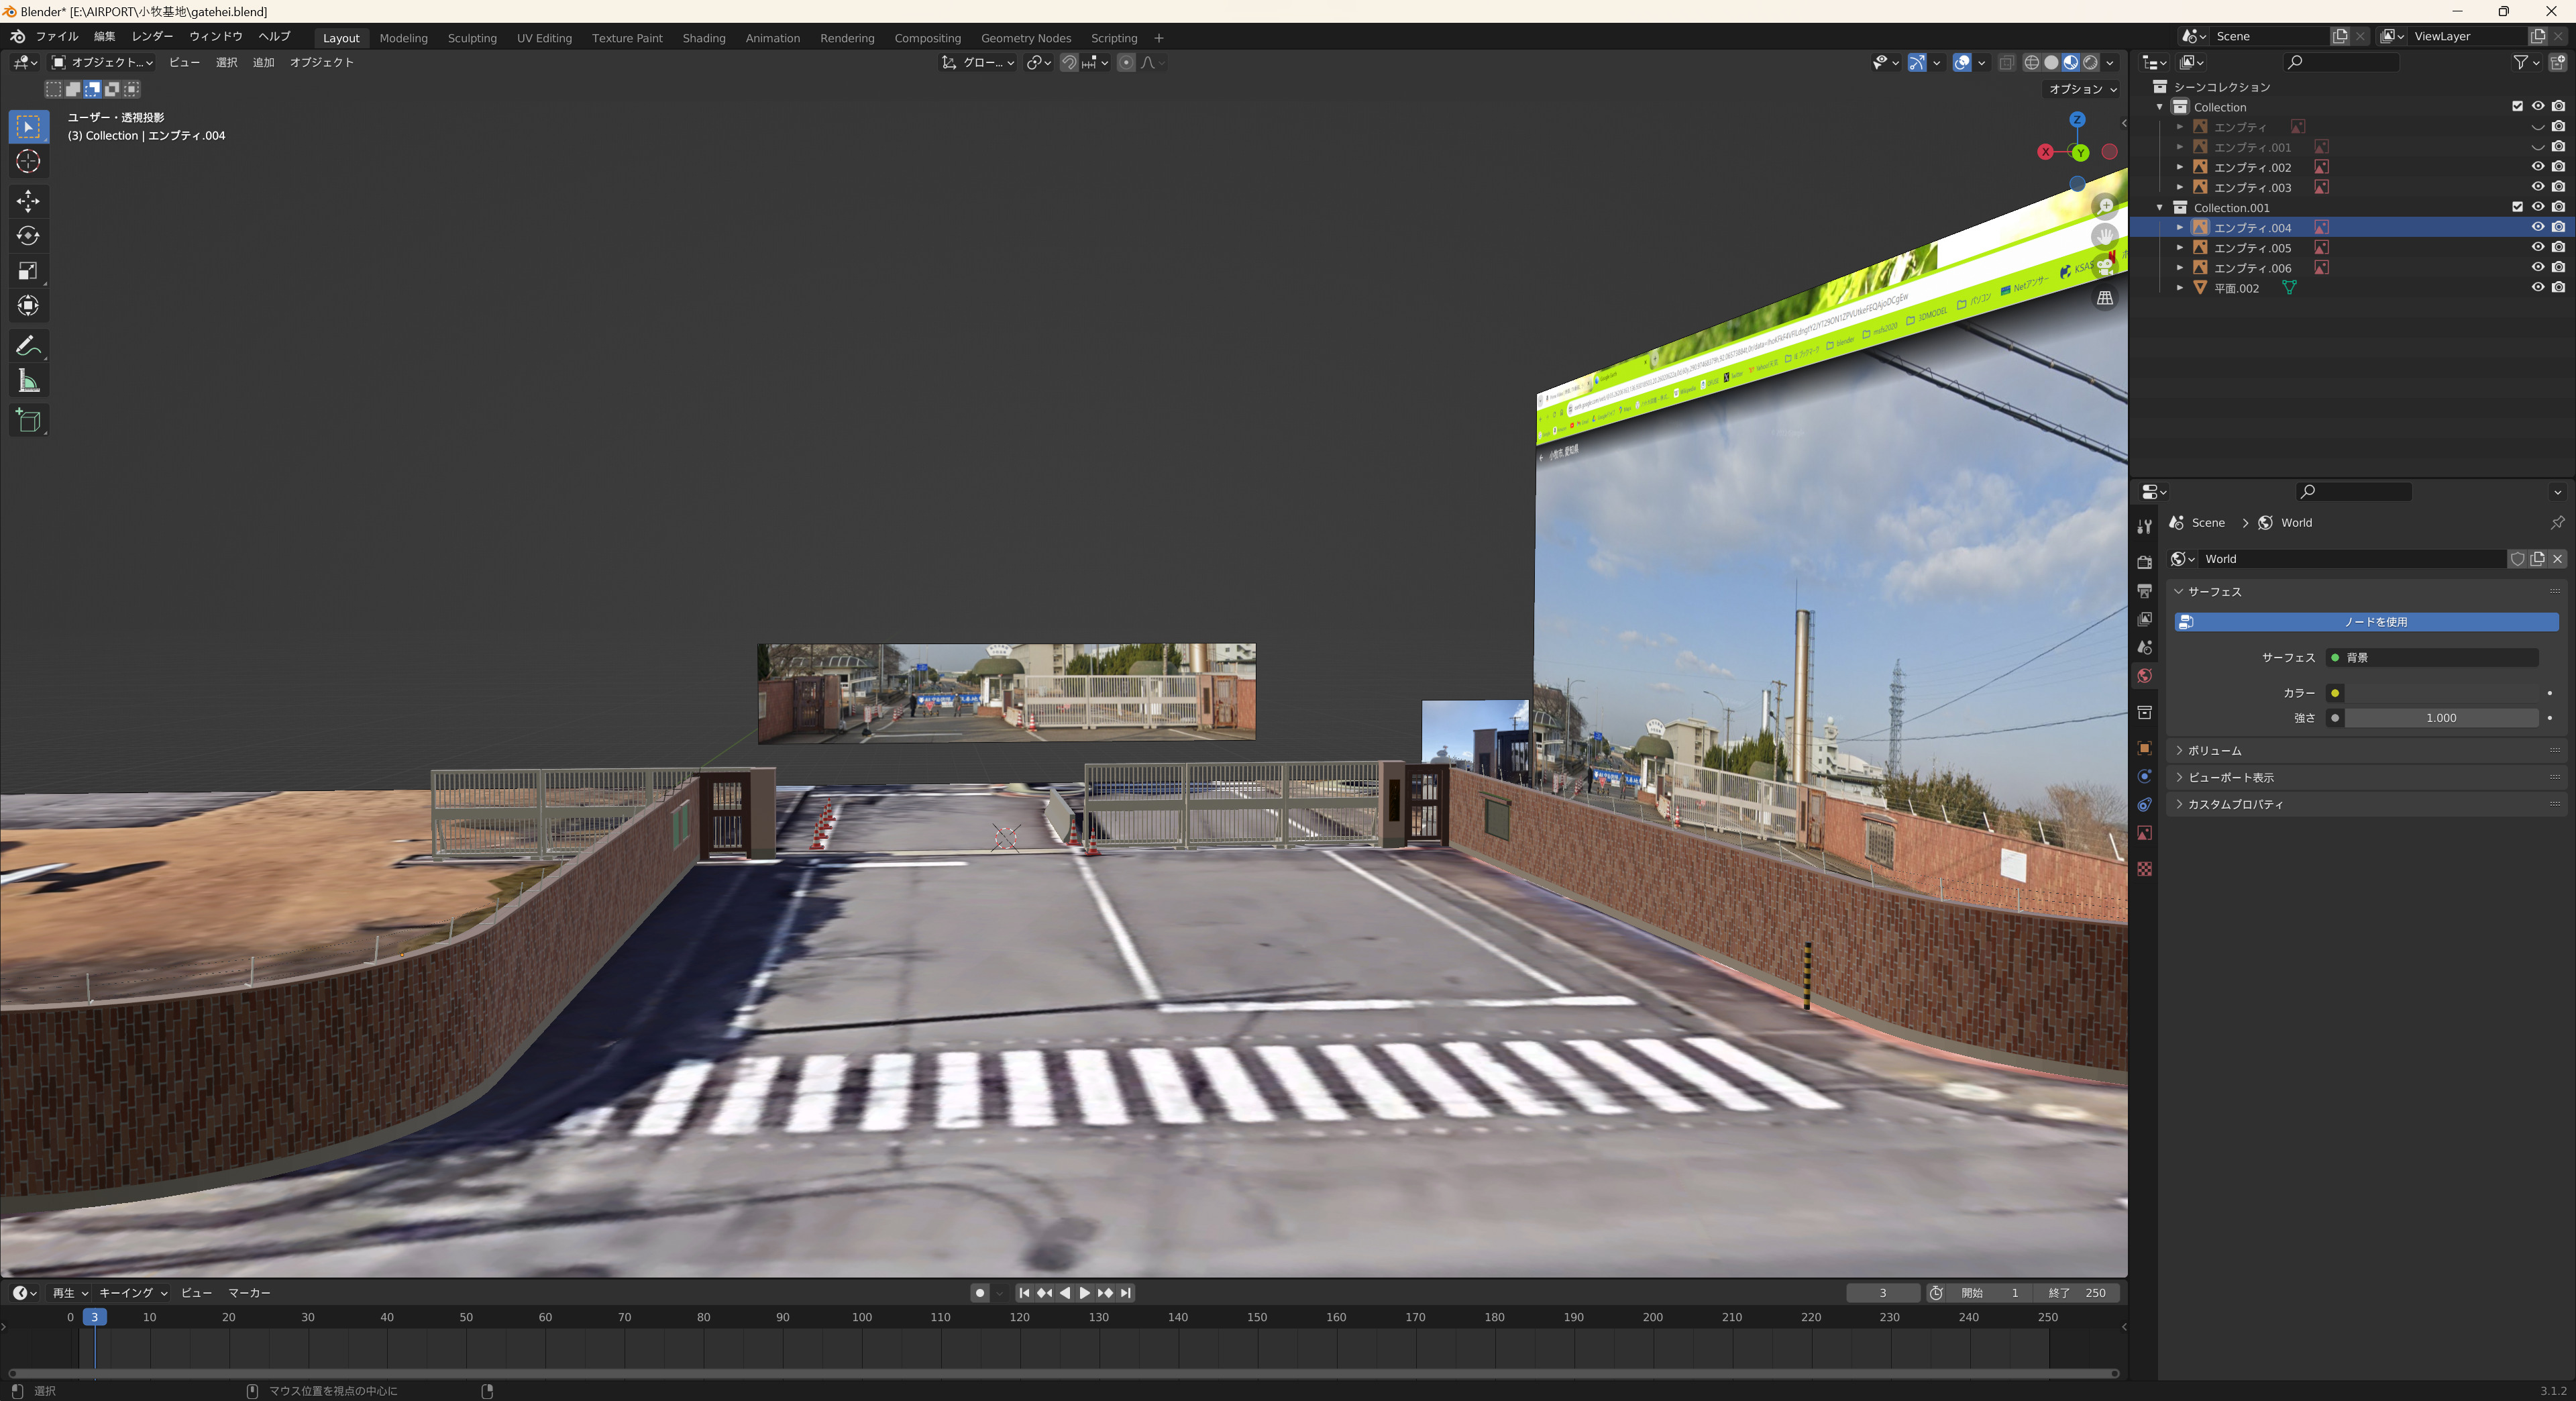Activate the Measure tool

click(x=28, y=381)
